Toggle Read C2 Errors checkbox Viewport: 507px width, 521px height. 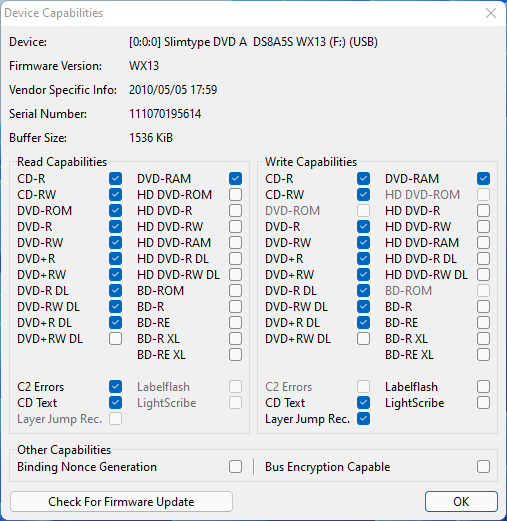115,386
